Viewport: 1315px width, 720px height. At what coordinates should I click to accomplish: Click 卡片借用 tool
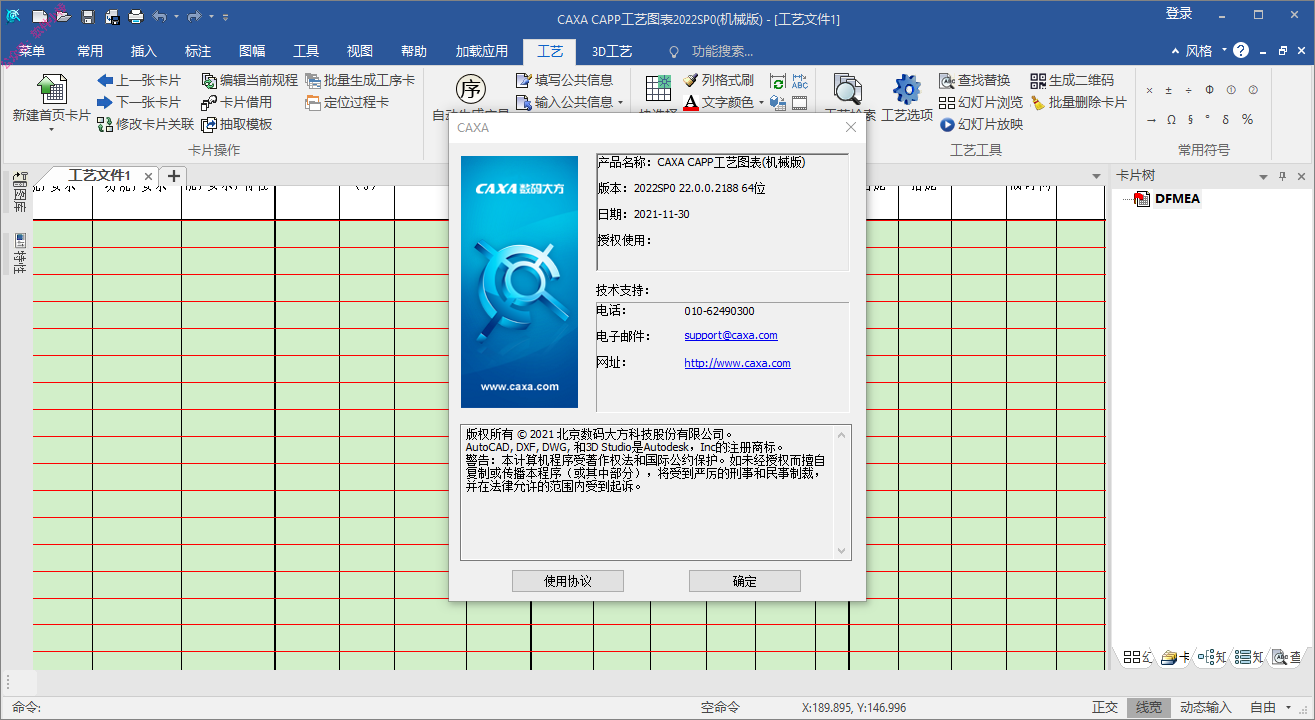click(237, 102)
